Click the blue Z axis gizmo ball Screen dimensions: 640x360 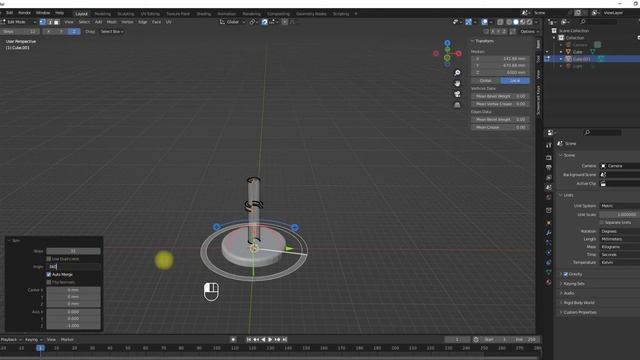tap(447, 43)
